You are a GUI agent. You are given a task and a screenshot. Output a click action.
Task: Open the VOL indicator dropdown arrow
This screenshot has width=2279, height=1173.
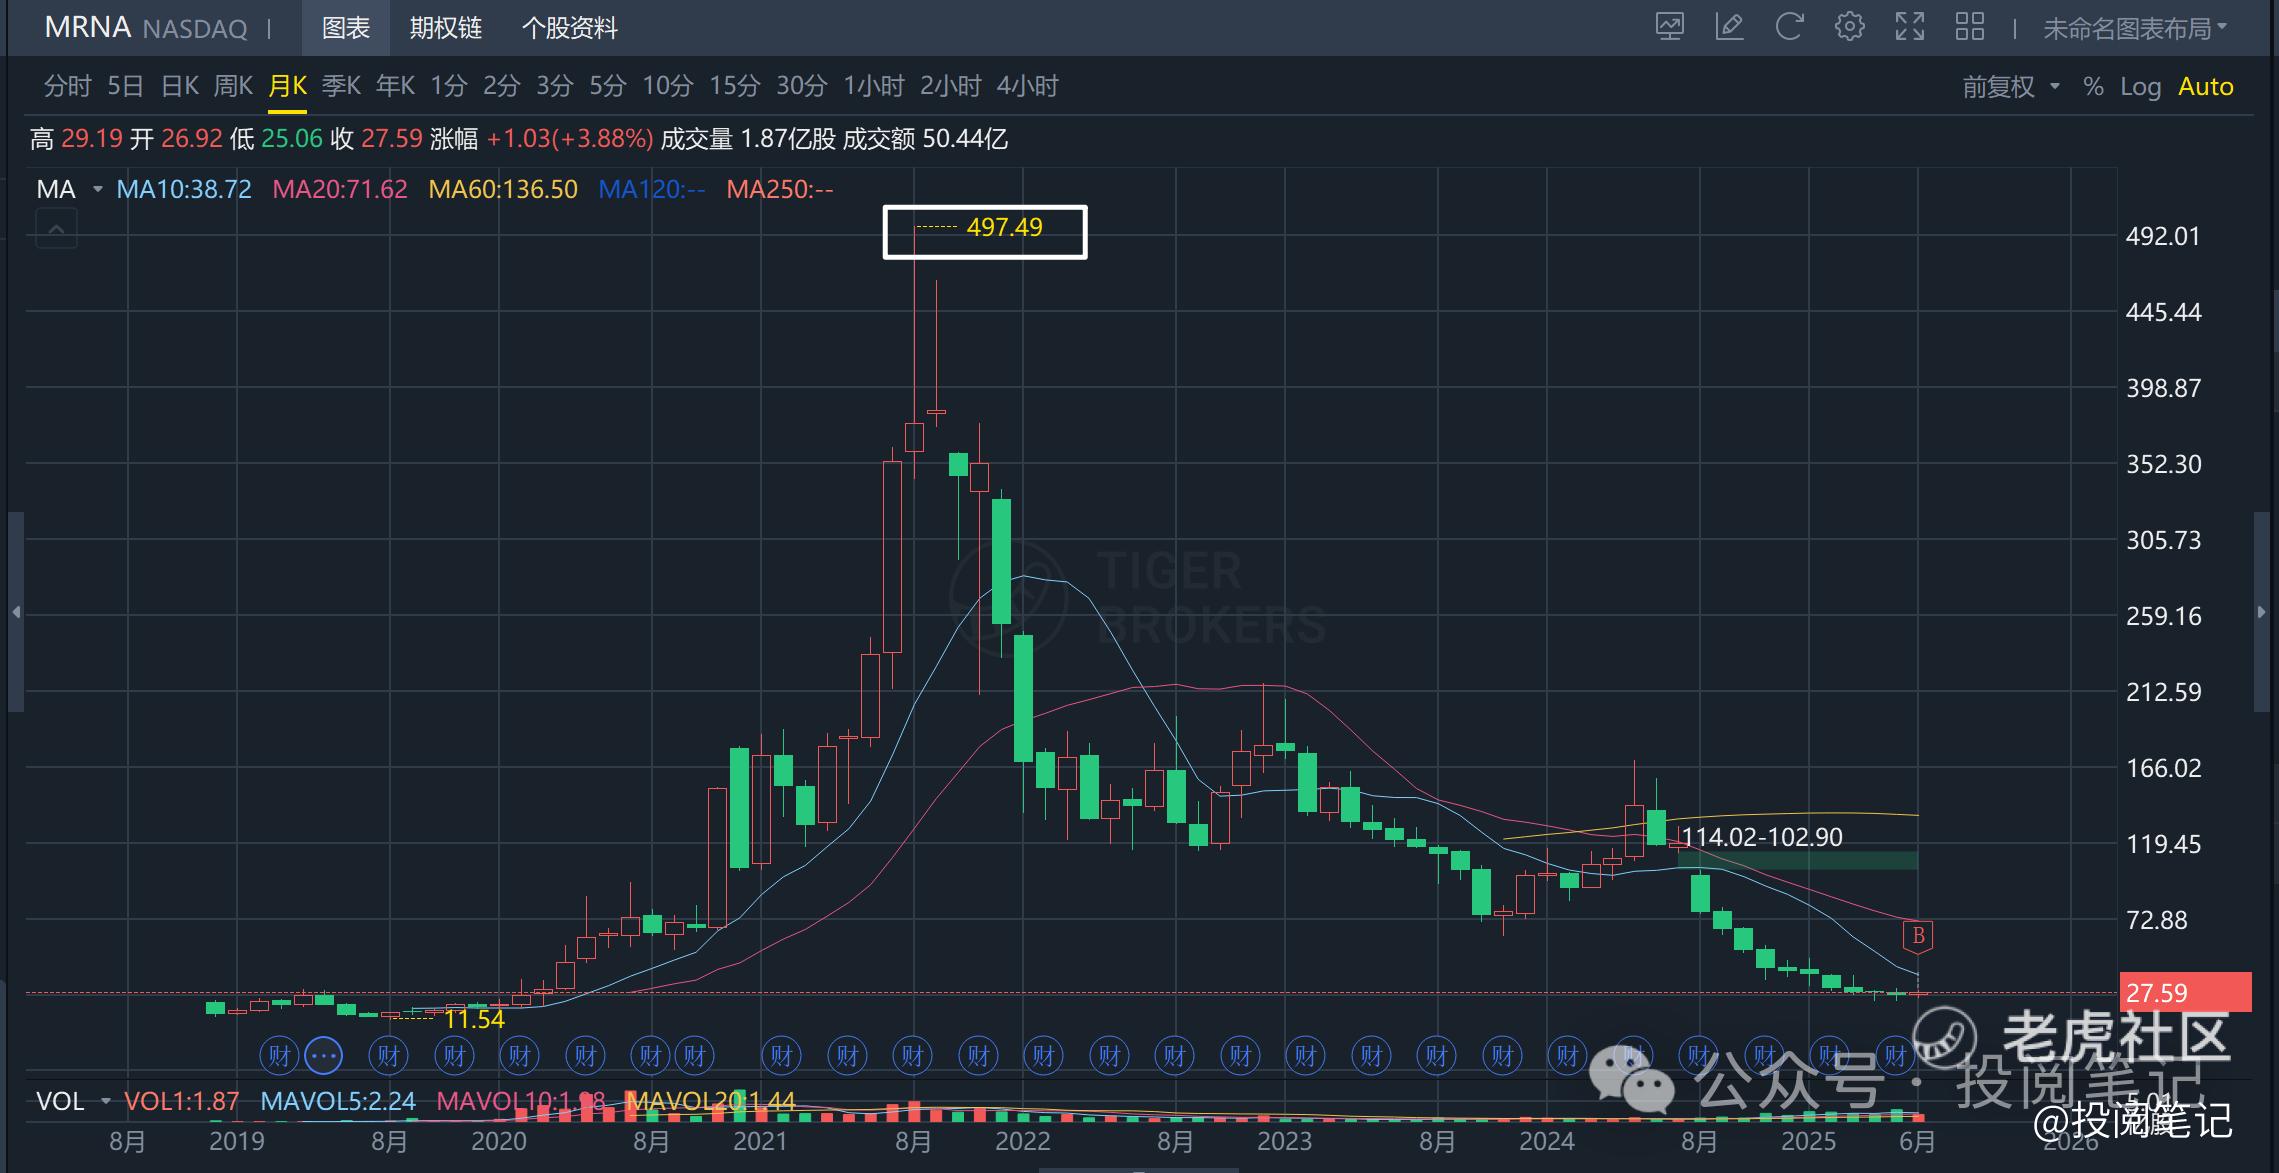[x=105, y=1101]
